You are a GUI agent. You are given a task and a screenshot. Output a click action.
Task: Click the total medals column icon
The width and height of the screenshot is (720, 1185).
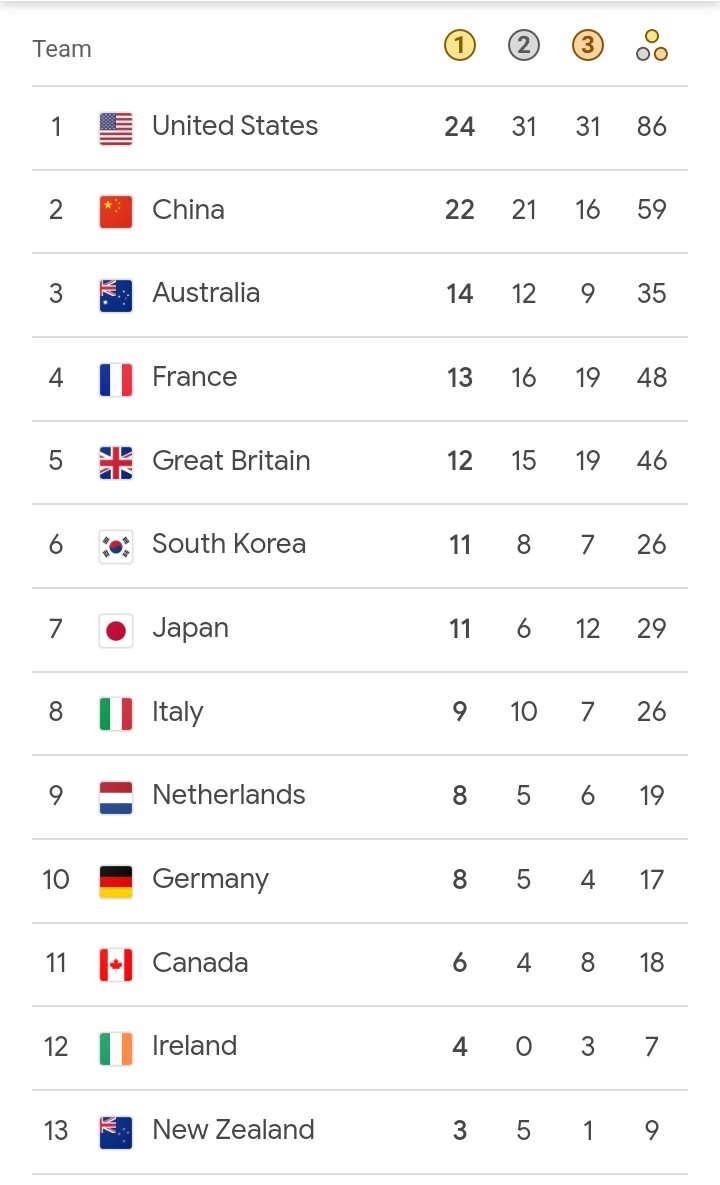(x=651, y=45)
